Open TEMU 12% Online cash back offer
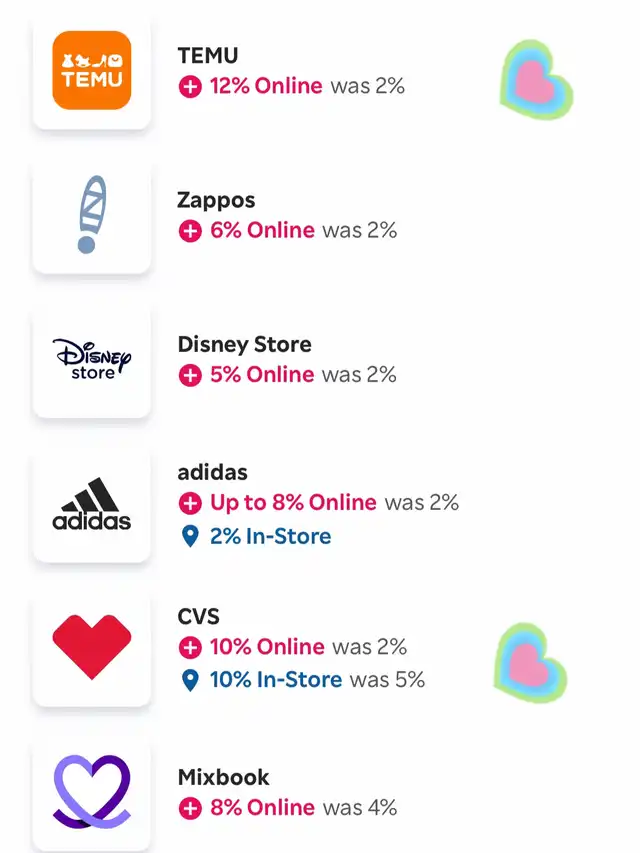The height and width of the screenshot is (853, 640). pyautogui.click(x=266, y=86)
